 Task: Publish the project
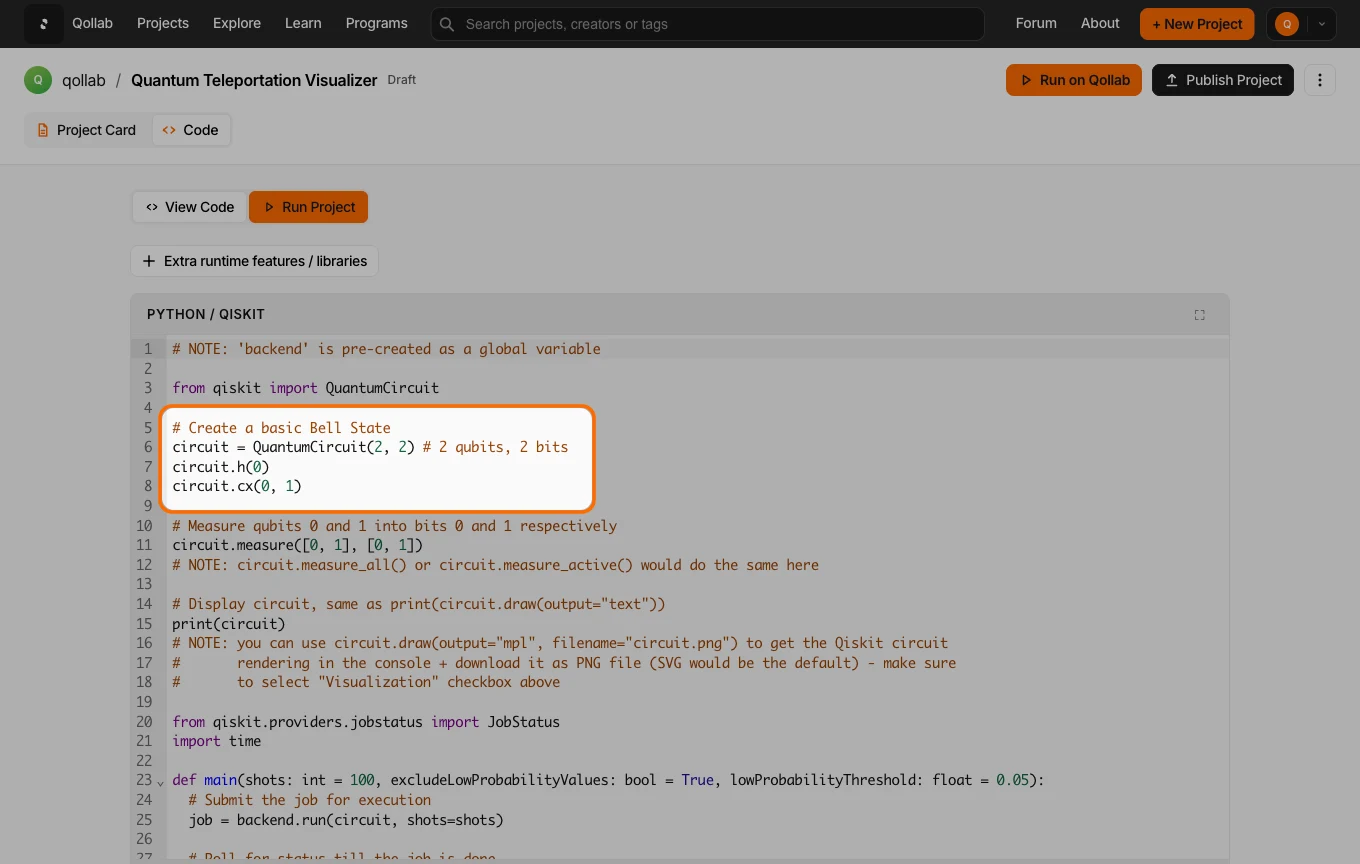pyautogui.click(x=1223, y=80)
